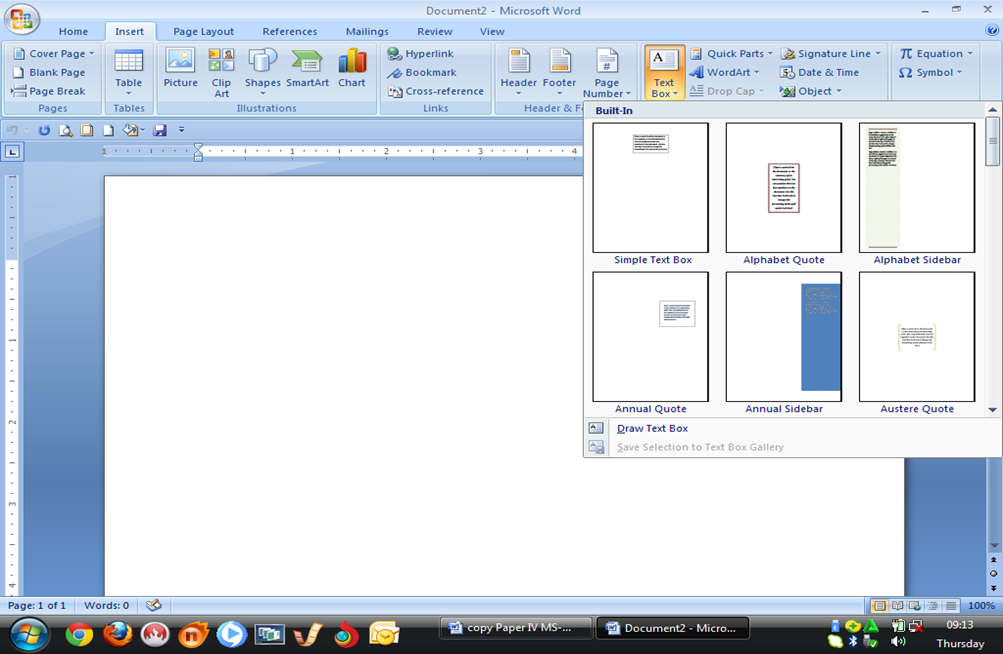
Task: Click the Save floppy disk icon
Action: tap(160, 130)
